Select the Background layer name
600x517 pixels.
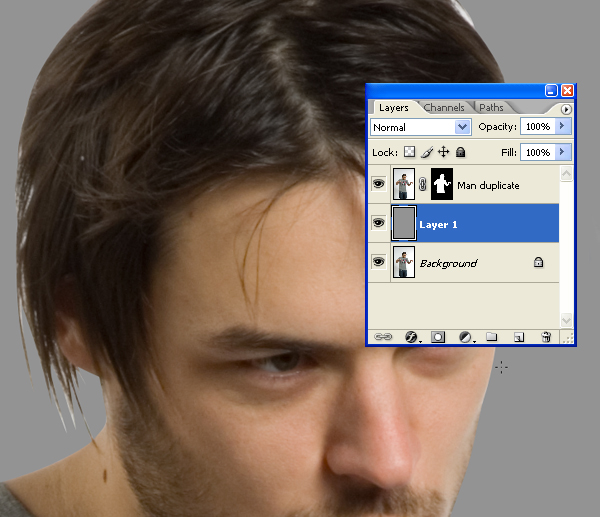point(448,263)
